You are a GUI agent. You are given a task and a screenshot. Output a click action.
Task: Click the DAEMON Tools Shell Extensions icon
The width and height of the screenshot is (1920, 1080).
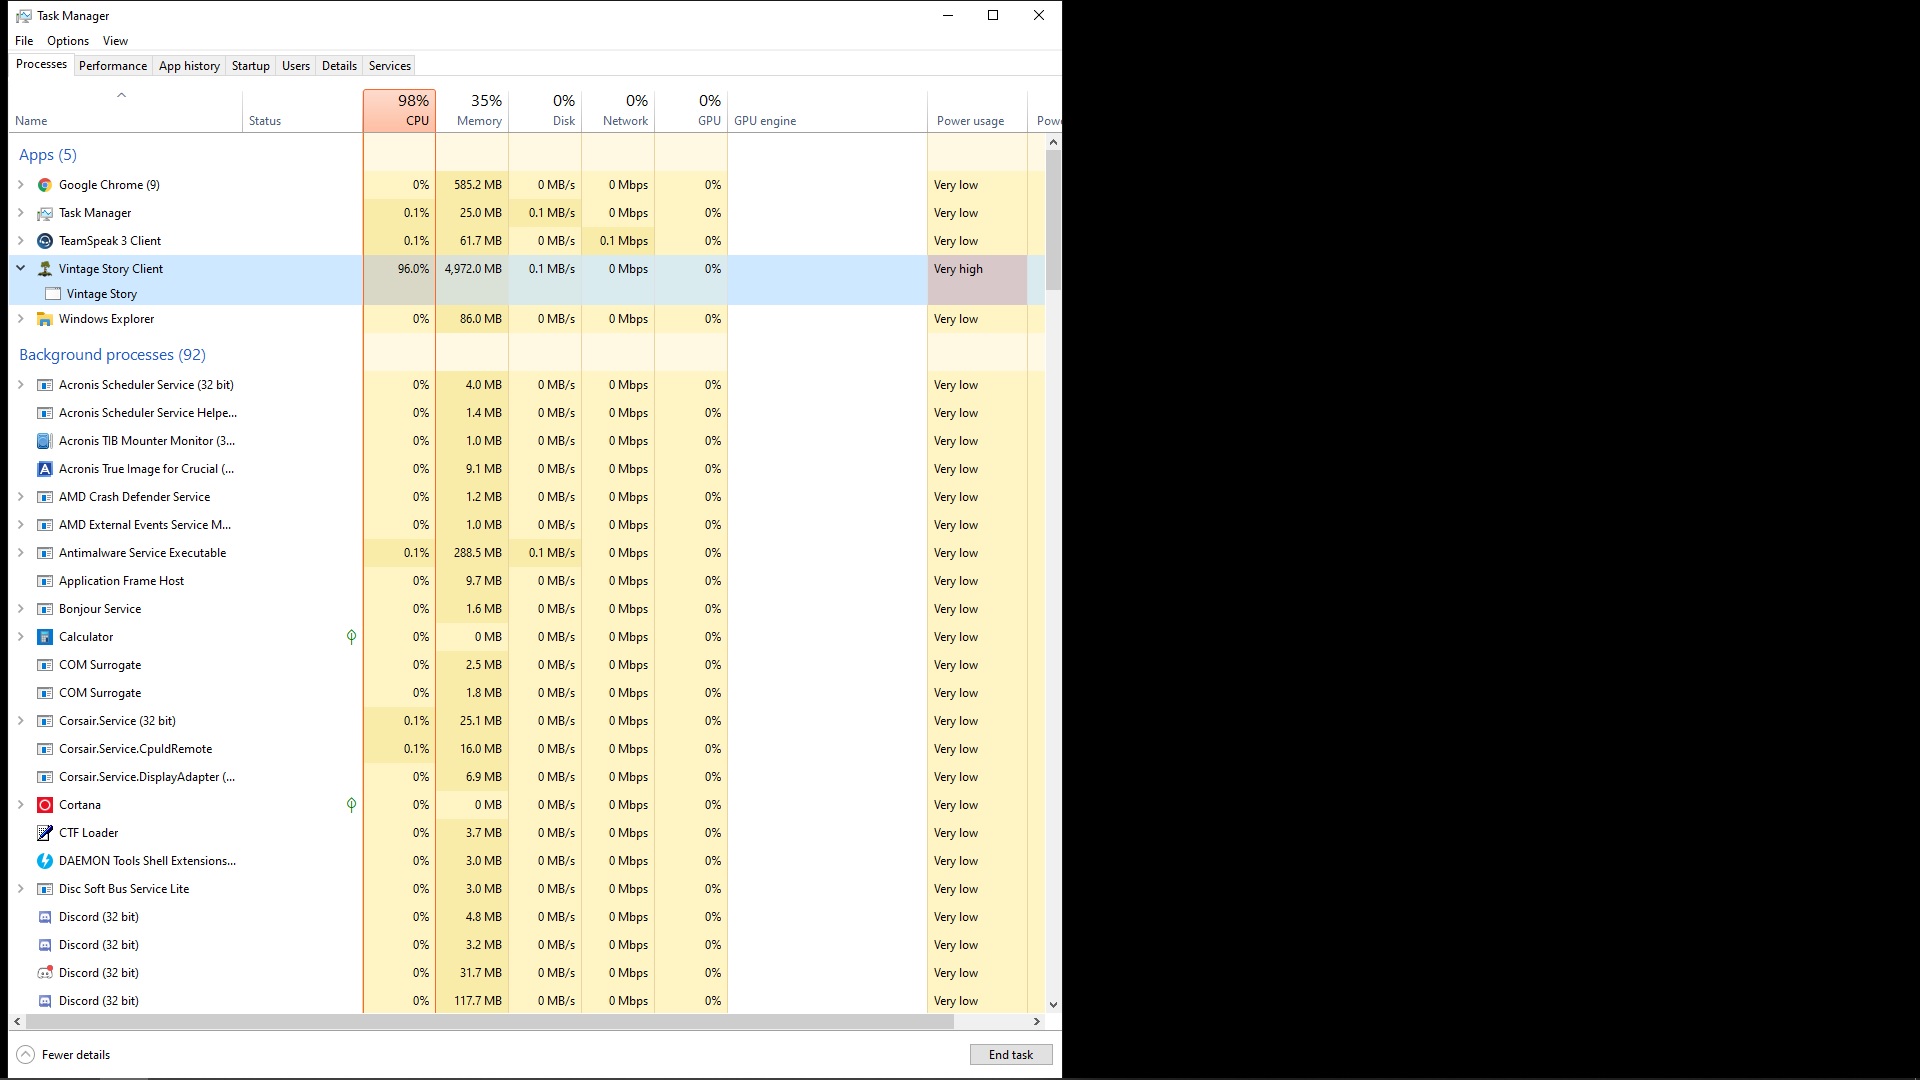pos(45,861)
